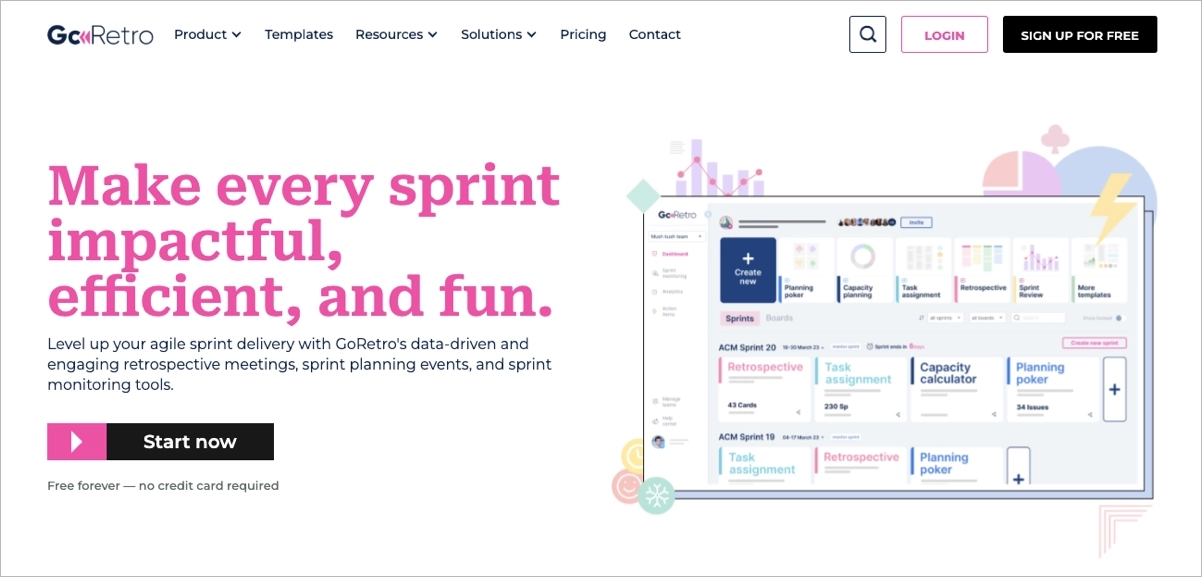Open the all sprints filter dropdown
The image size is (1202, 577).
[944, 319]
